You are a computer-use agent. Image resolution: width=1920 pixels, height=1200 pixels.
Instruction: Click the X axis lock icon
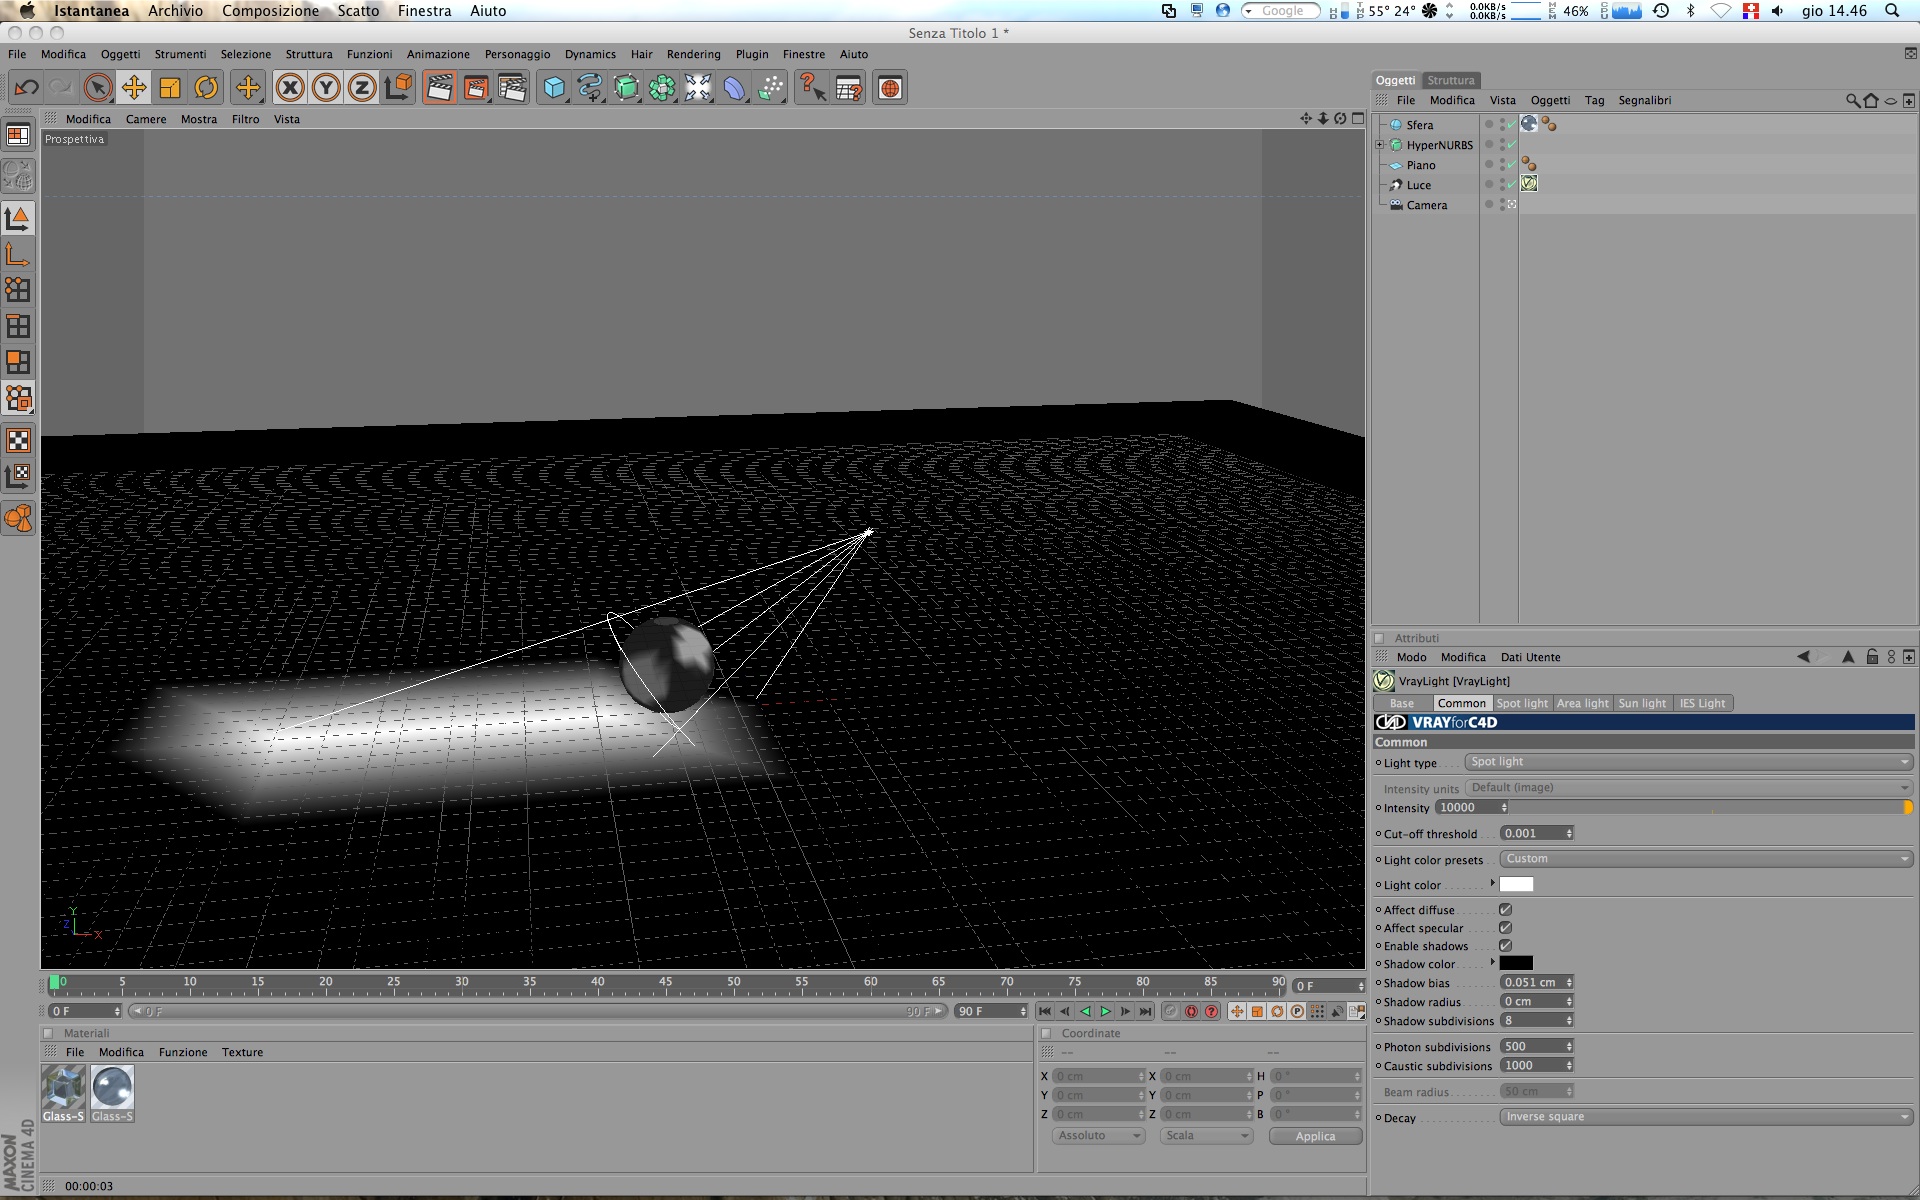290,88
